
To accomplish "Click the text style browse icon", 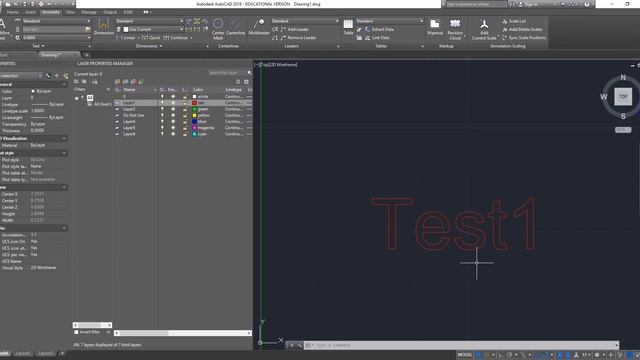I will click(x=88, y=29).
